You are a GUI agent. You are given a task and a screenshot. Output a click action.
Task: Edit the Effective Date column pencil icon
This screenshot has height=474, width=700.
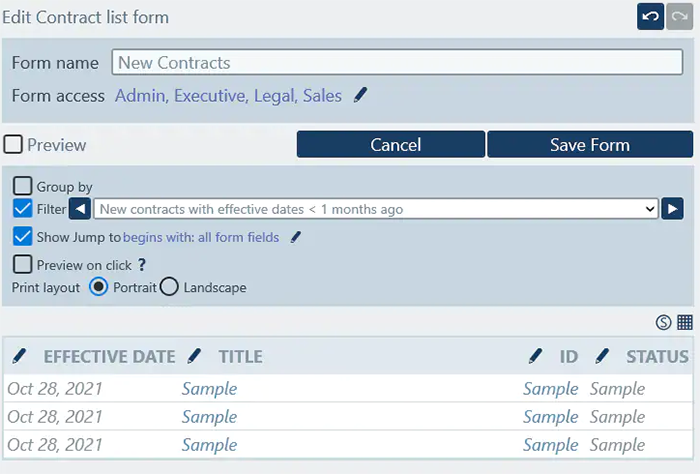point(20,356)
